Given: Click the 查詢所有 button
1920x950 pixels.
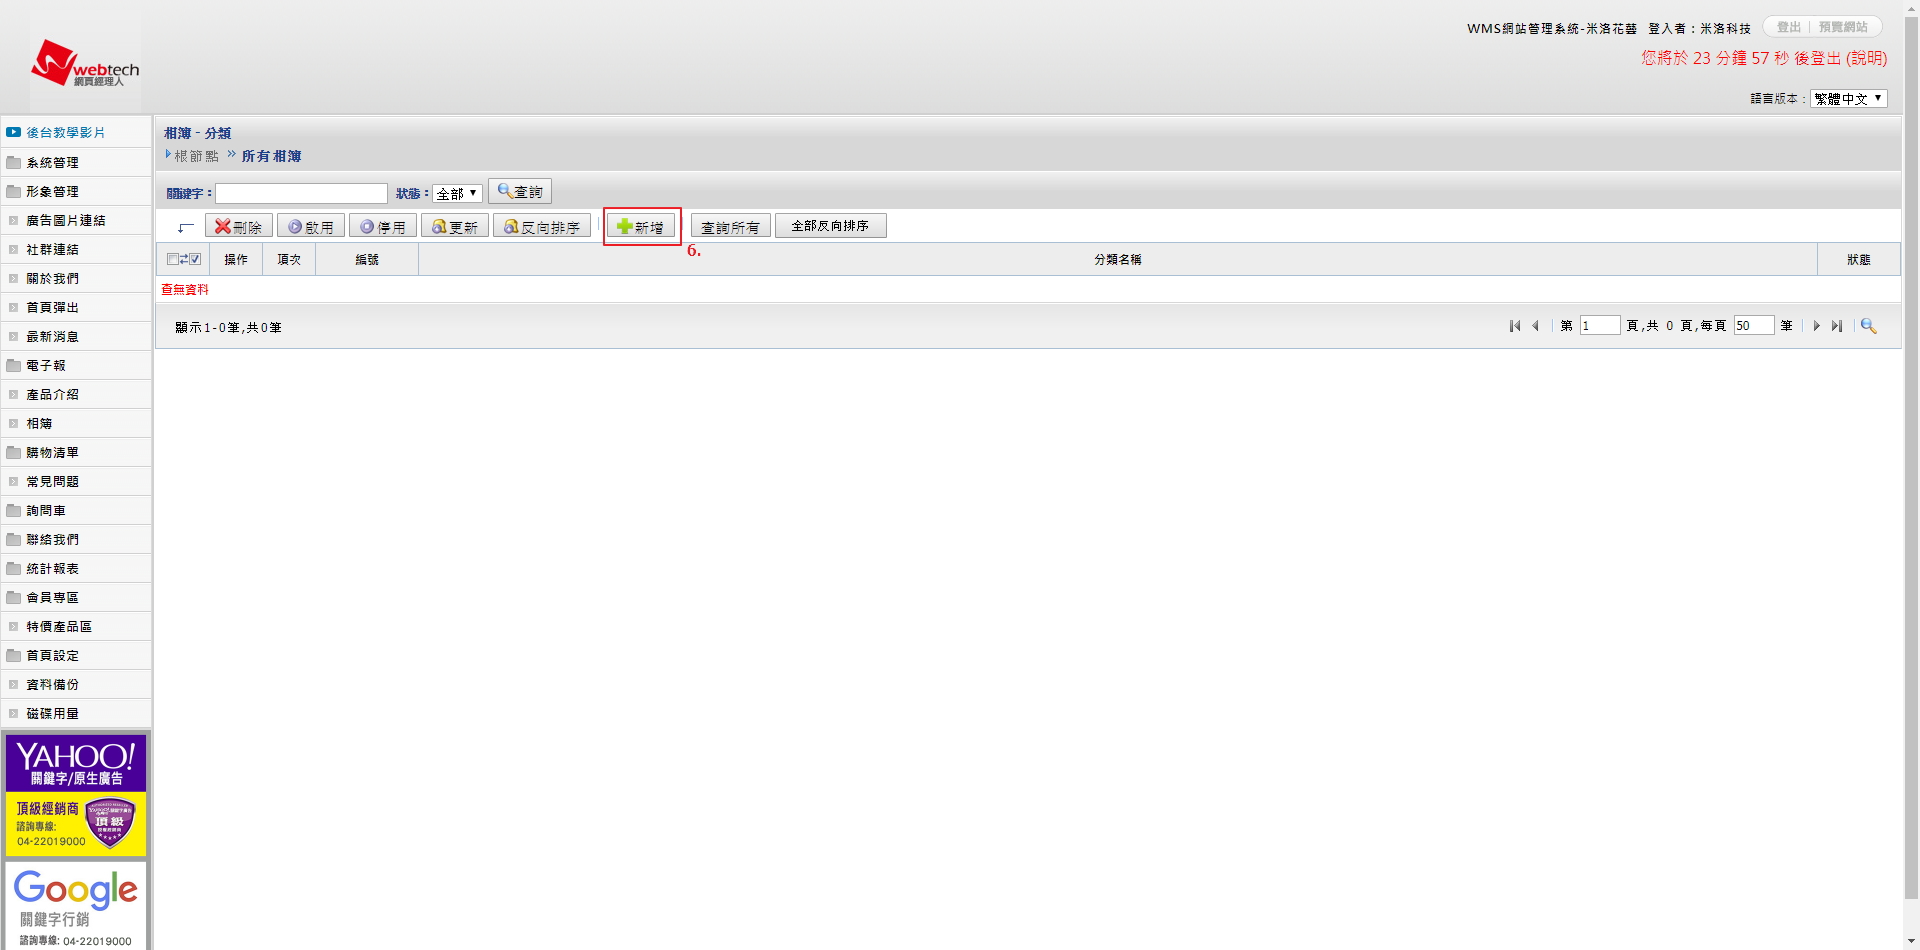Looking at the screenshot, I should click(x=730, y=227).
